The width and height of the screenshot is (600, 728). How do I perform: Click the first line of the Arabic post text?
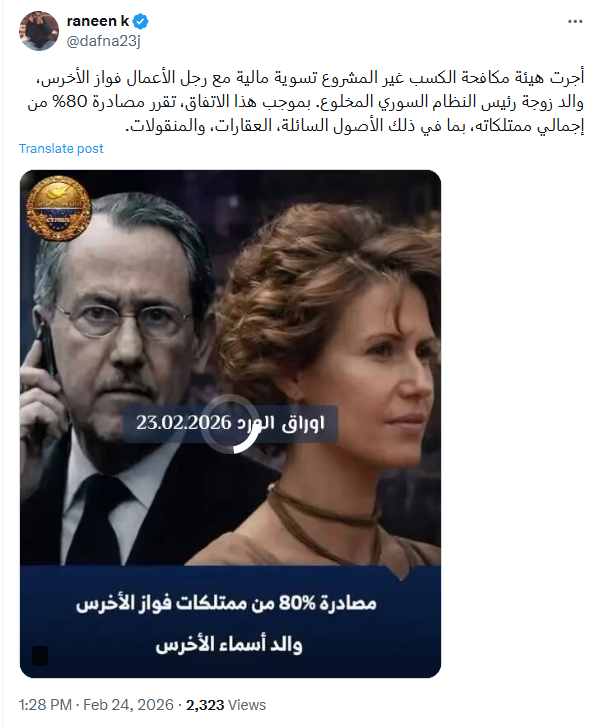(310, 78)
